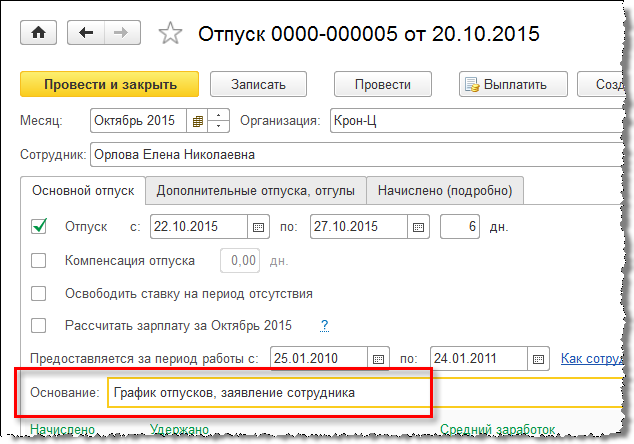Click work period end field 24.01.2011
This screenshot has height=444, width=634.
(x=479, y=359)
